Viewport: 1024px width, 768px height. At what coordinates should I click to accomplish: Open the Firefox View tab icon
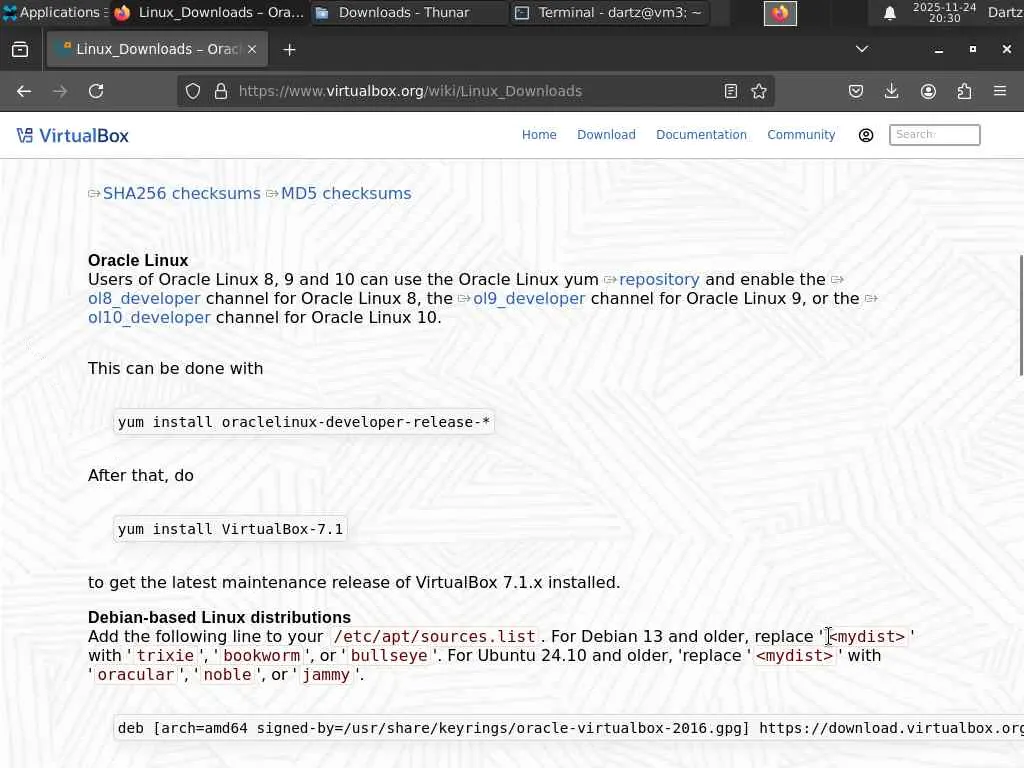[20, 50]
